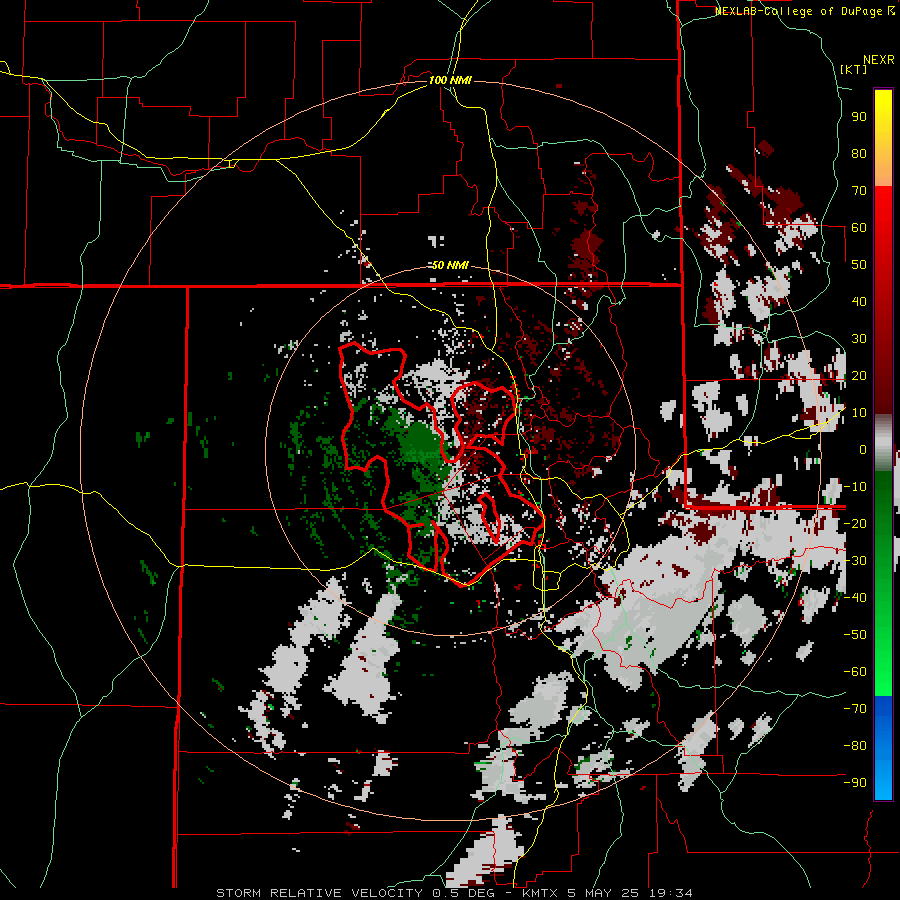Click the 30 value on velocity scale
The image size is (900, 900).
859,339
